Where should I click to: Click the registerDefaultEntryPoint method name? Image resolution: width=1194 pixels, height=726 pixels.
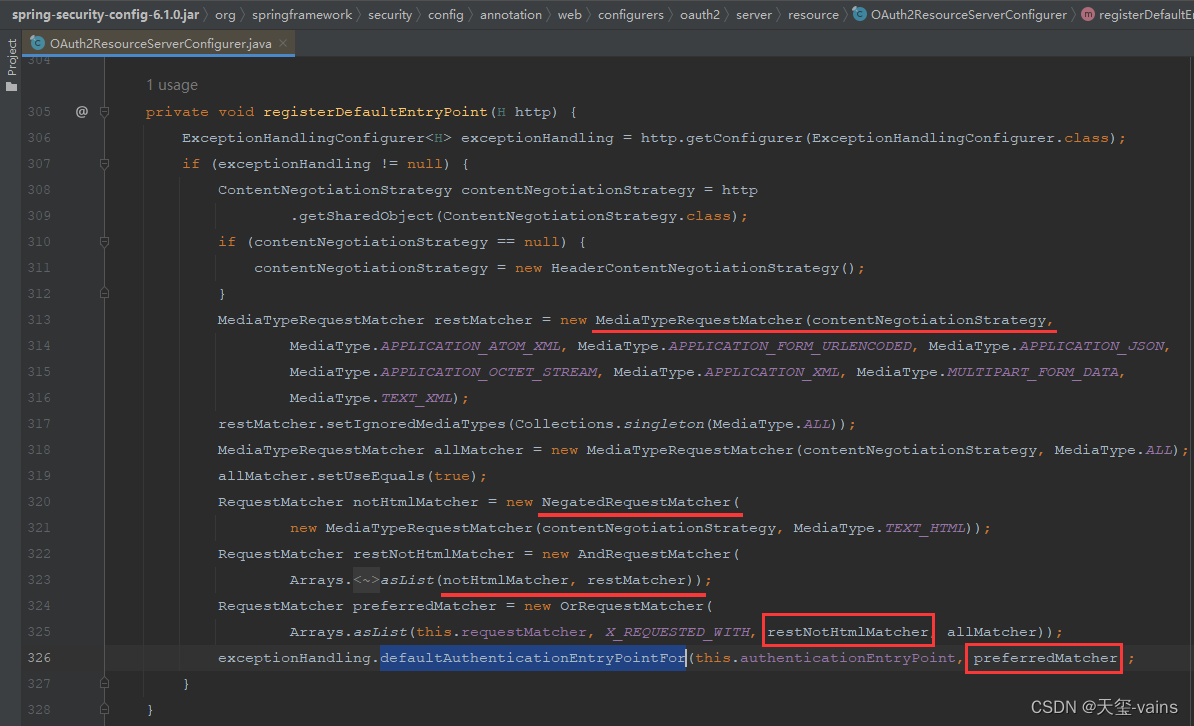[375, 112]
